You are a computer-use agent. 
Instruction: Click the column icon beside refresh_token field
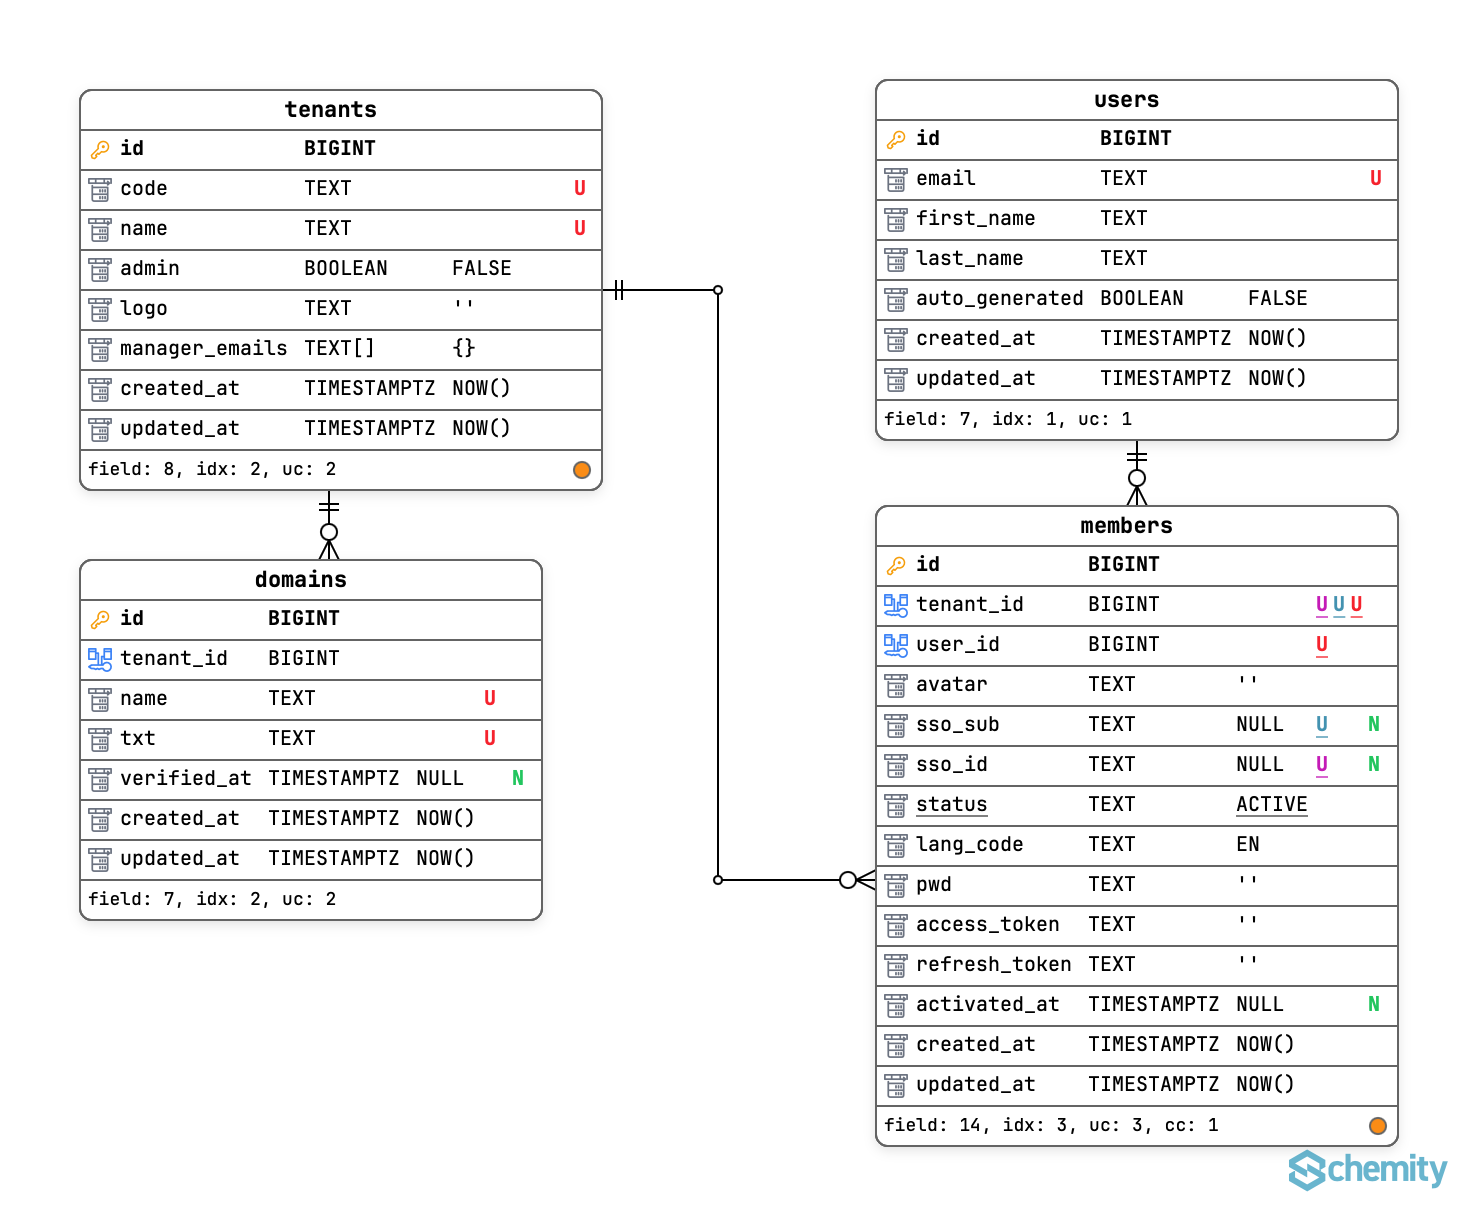pyautogui.click(x=896, y=965)
